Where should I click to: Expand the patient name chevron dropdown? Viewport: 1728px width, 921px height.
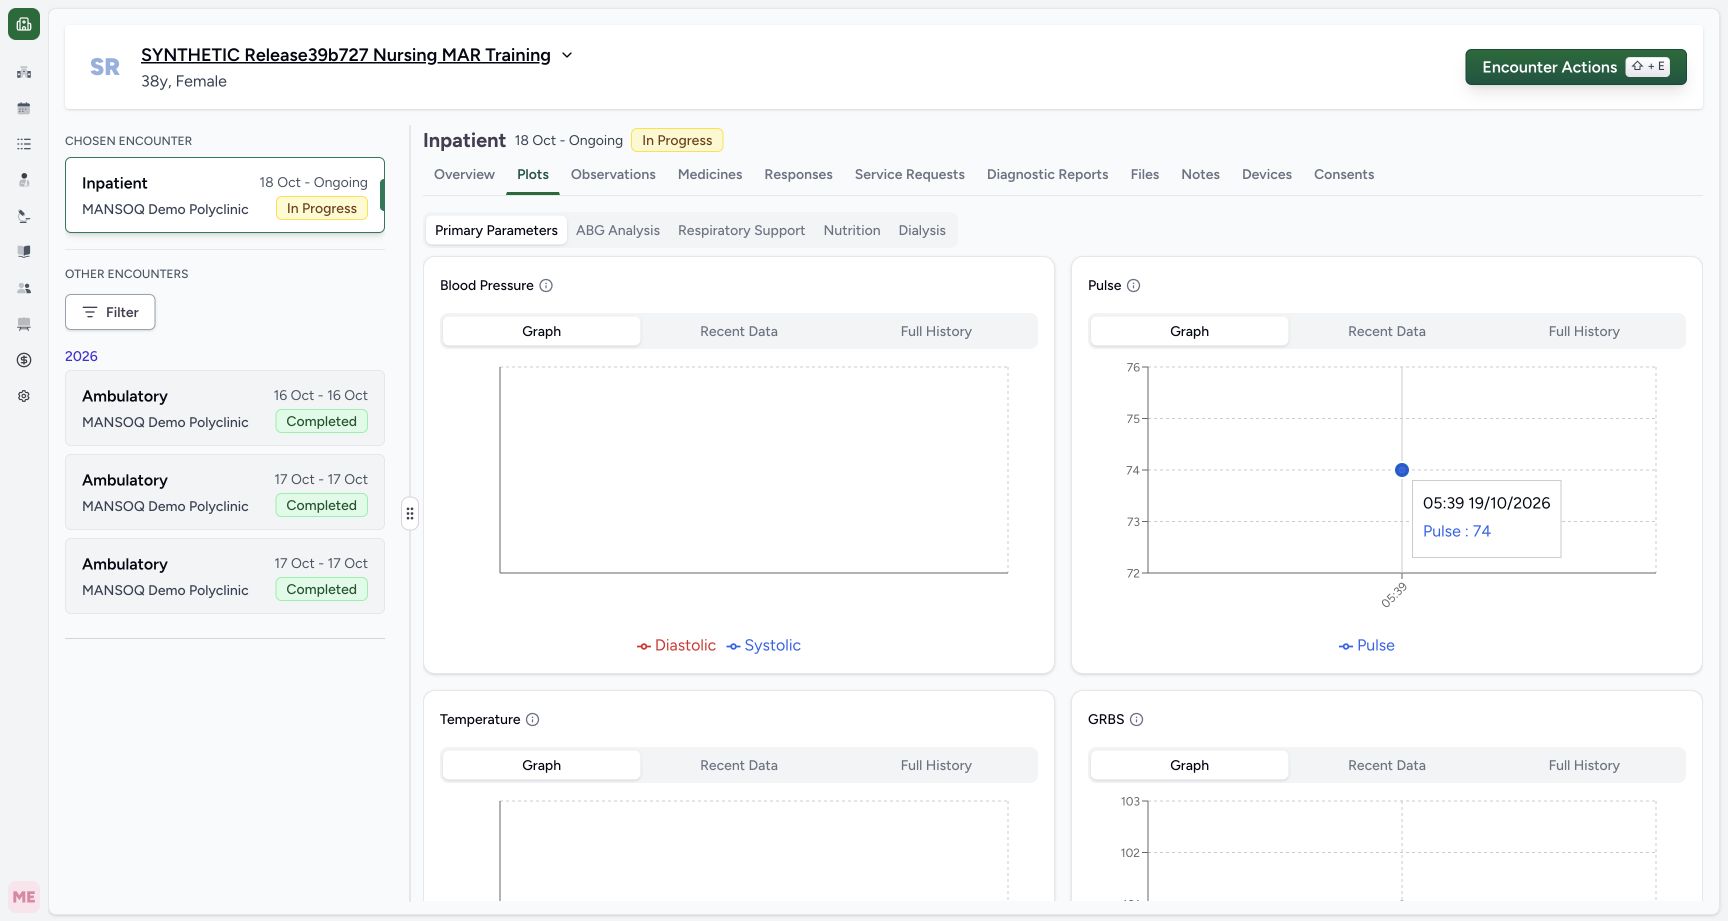point(567,55)
